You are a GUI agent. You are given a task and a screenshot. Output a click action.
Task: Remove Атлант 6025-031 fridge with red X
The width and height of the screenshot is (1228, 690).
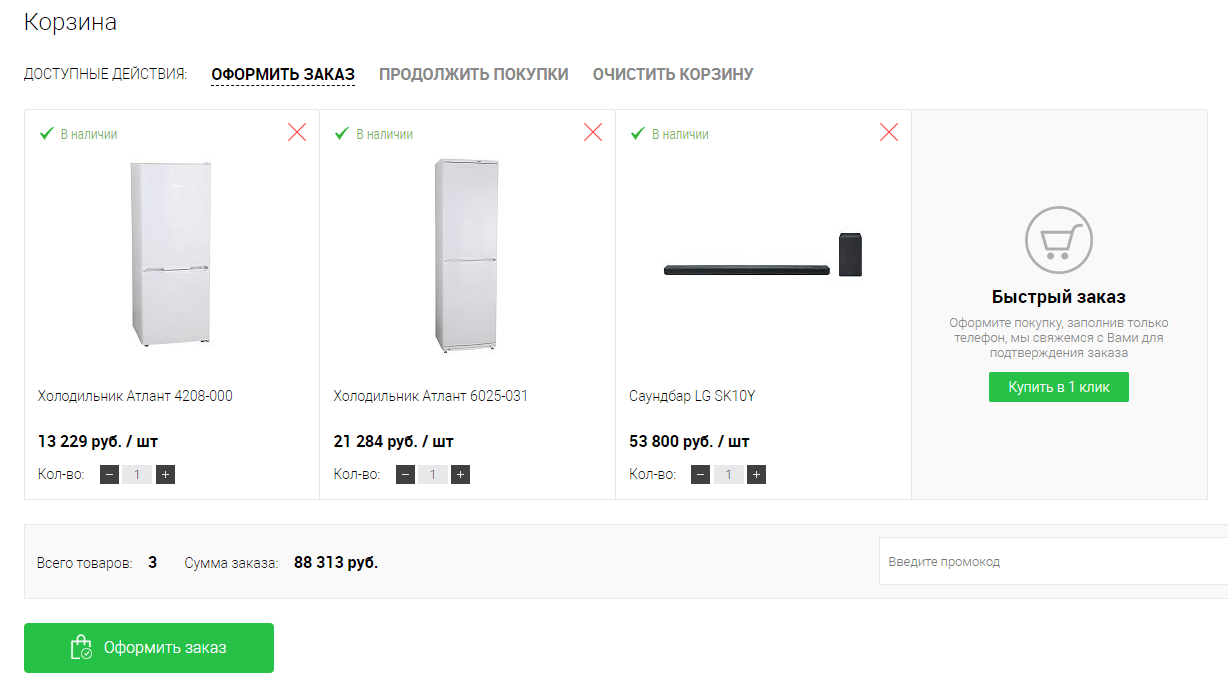tap(593, 132)
